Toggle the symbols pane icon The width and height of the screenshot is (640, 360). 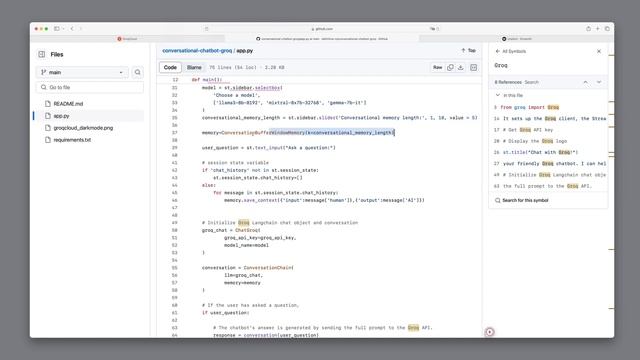473,67
